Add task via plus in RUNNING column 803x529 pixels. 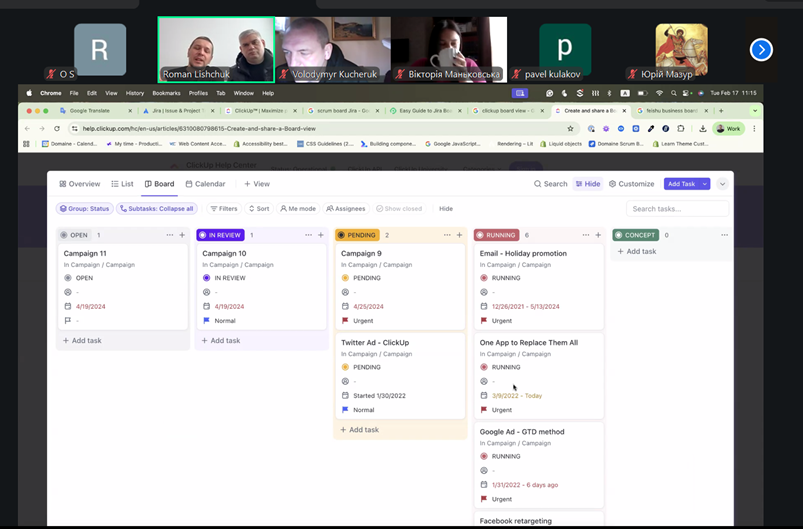pyautogui.click(x=598, y=235)
